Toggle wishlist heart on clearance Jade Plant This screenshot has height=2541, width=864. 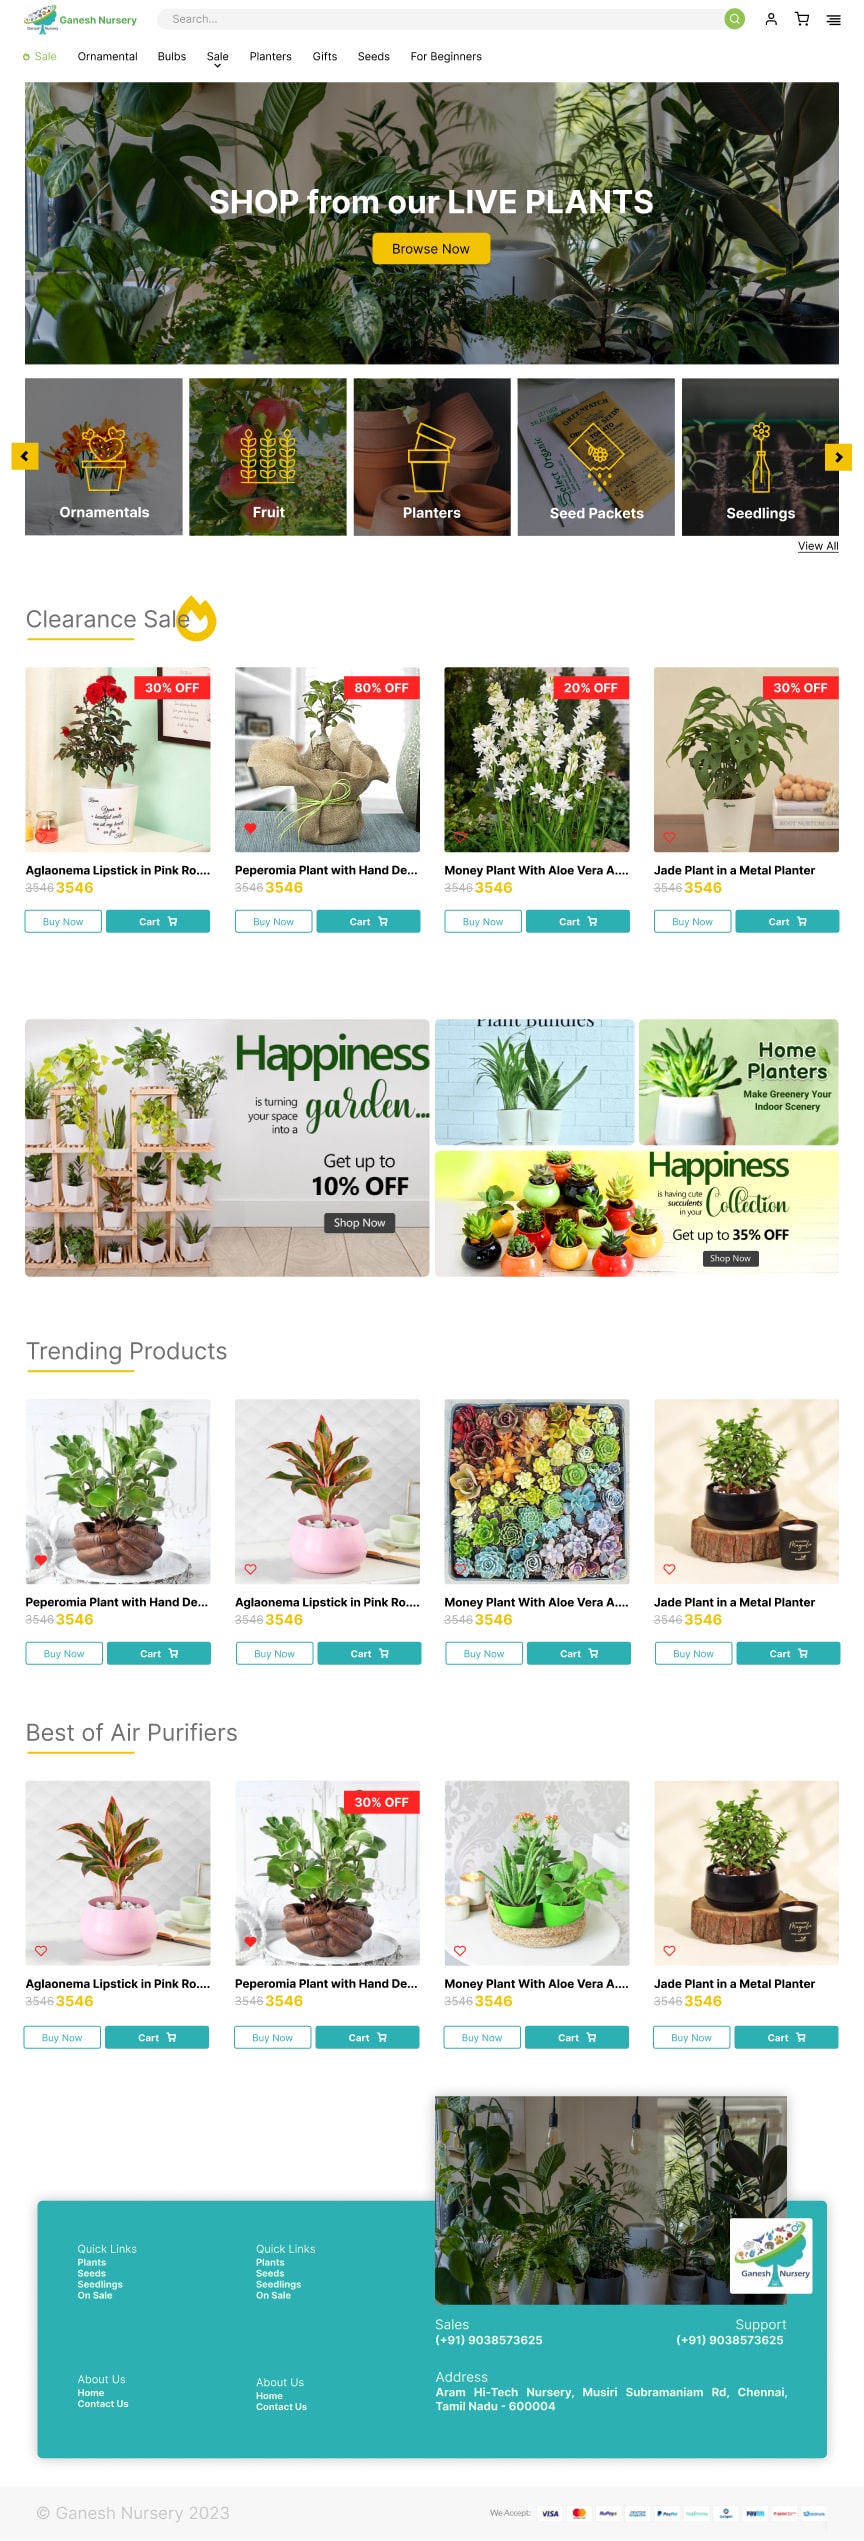click(670, 837)
